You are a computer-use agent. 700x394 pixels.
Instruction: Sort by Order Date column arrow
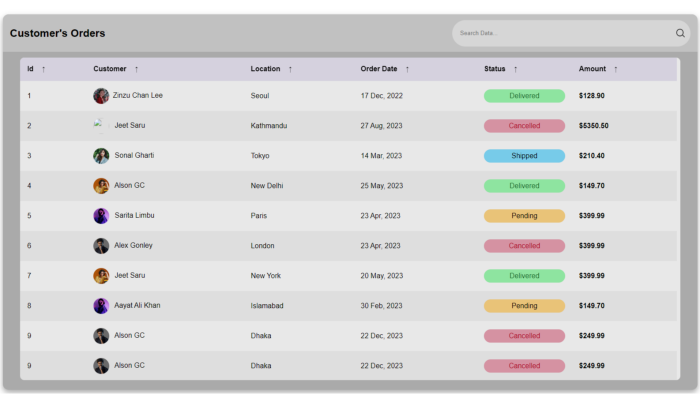coord(407,69)
